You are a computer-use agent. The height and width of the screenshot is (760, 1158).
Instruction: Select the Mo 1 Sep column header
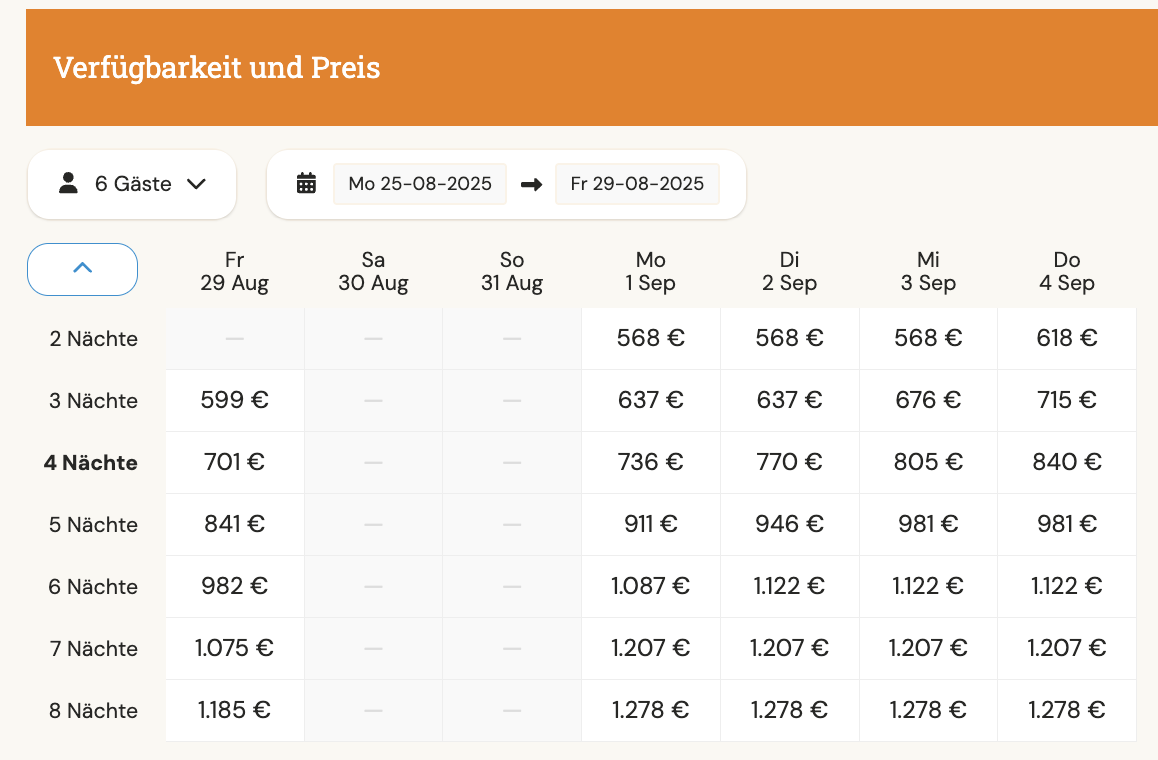pyautogui.click(x=651, y=271)
